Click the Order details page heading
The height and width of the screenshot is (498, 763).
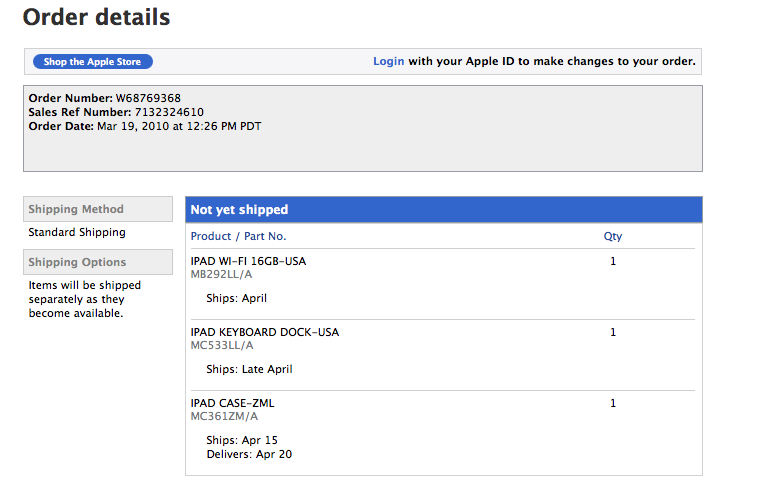96,17
